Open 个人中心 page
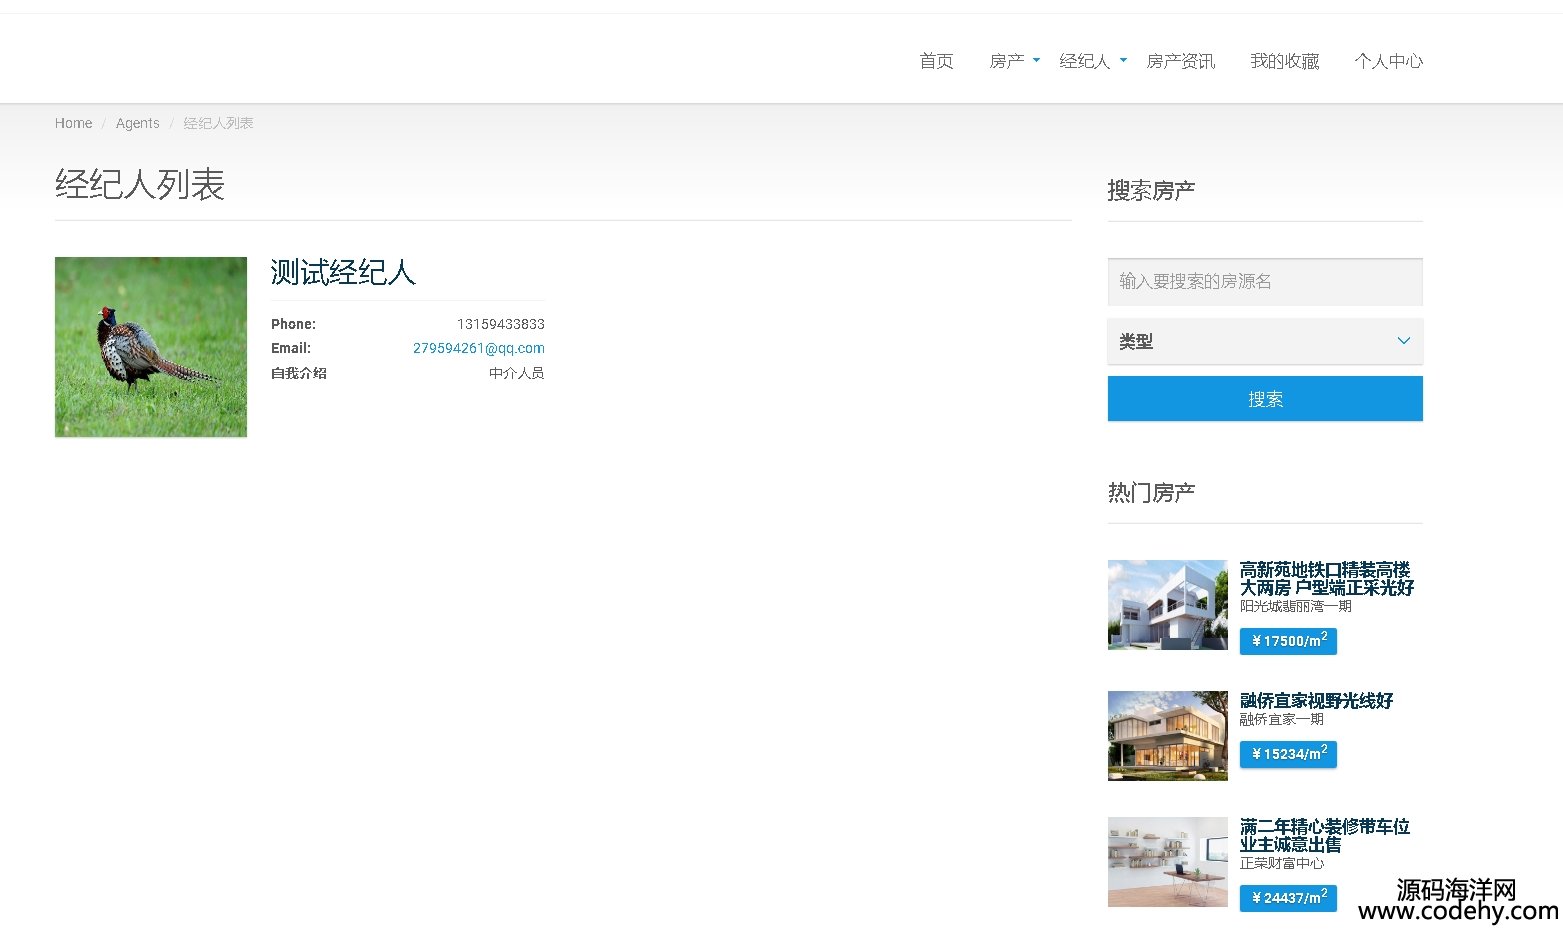Viewport: 1563px width, 931px height. coord(1388,61)
